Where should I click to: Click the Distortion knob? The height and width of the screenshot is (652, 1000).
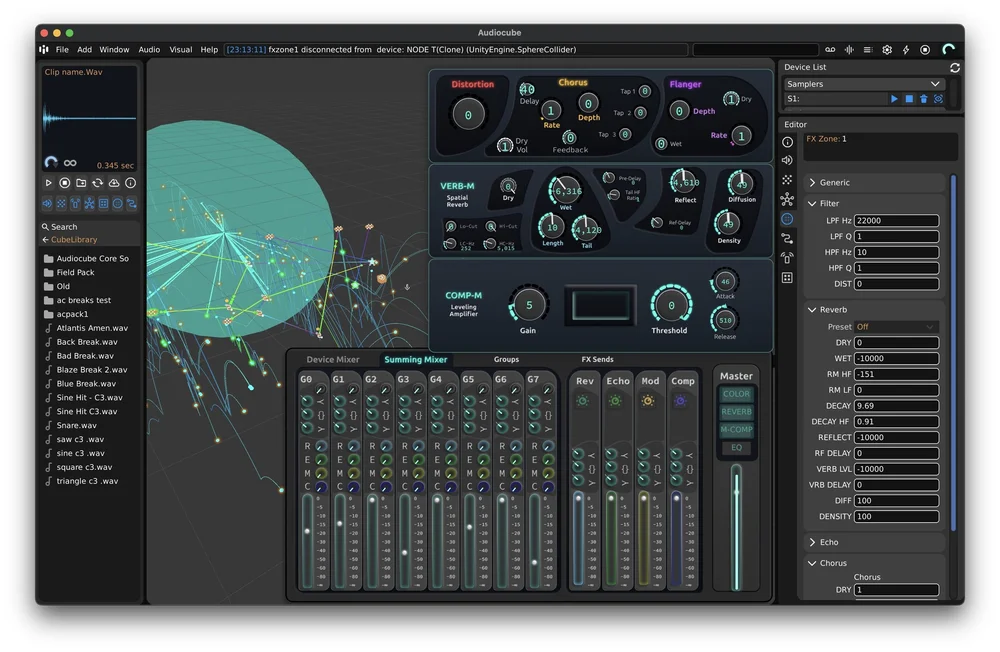[x=468, y=115]
